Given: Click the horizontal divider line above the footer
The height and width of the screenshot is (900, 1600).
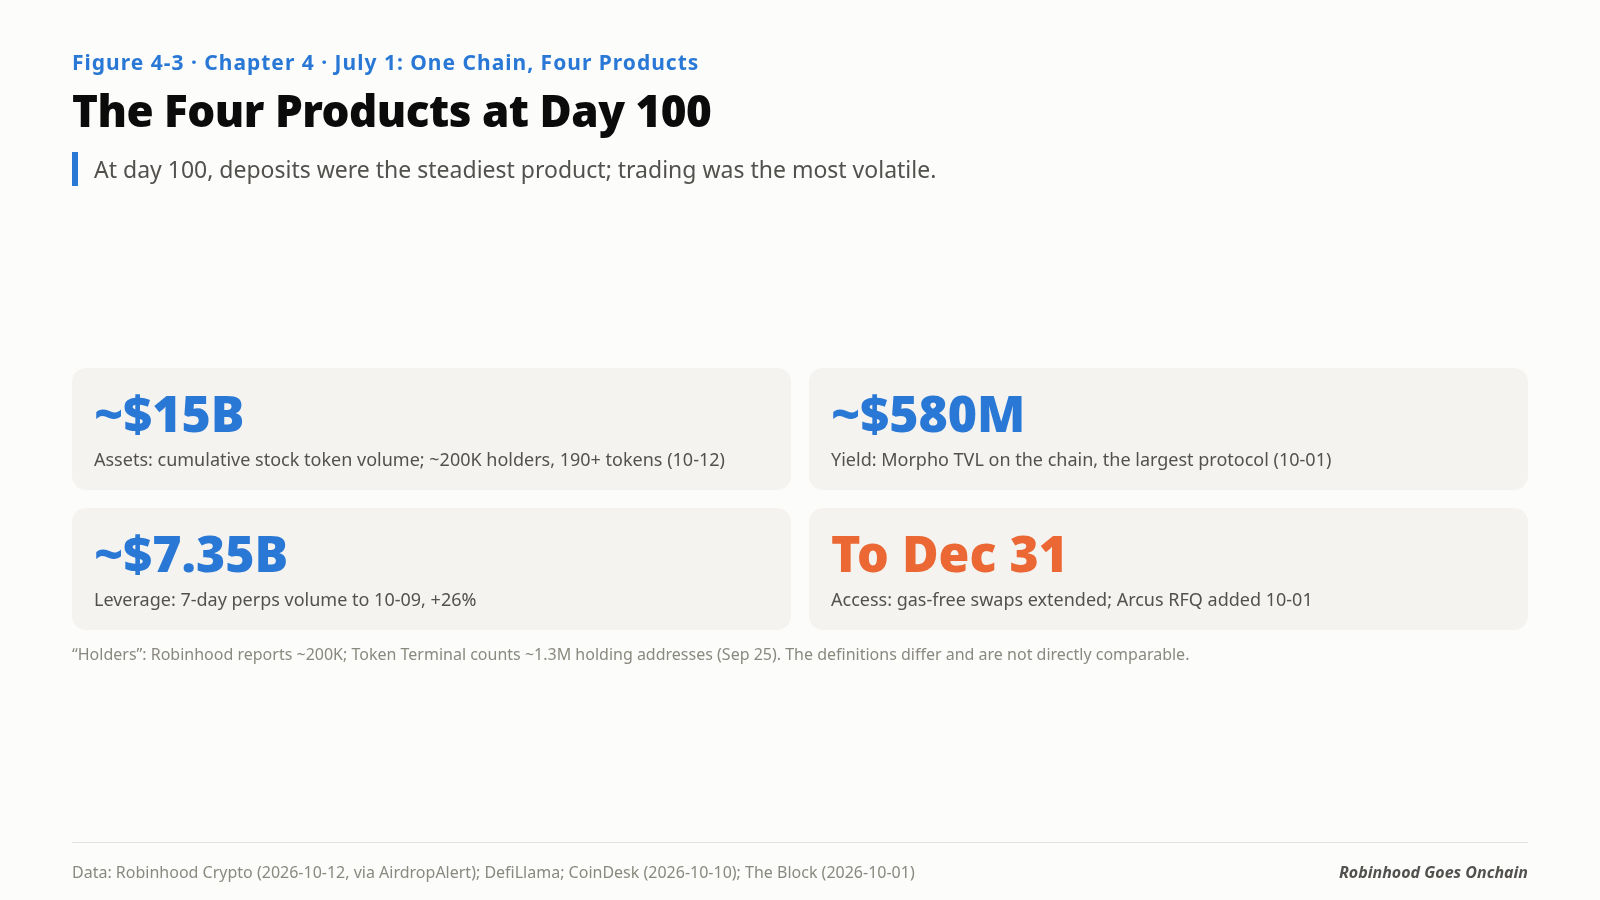Looking at the screenshot, I should pyautogui.click(x=800, y=842).
